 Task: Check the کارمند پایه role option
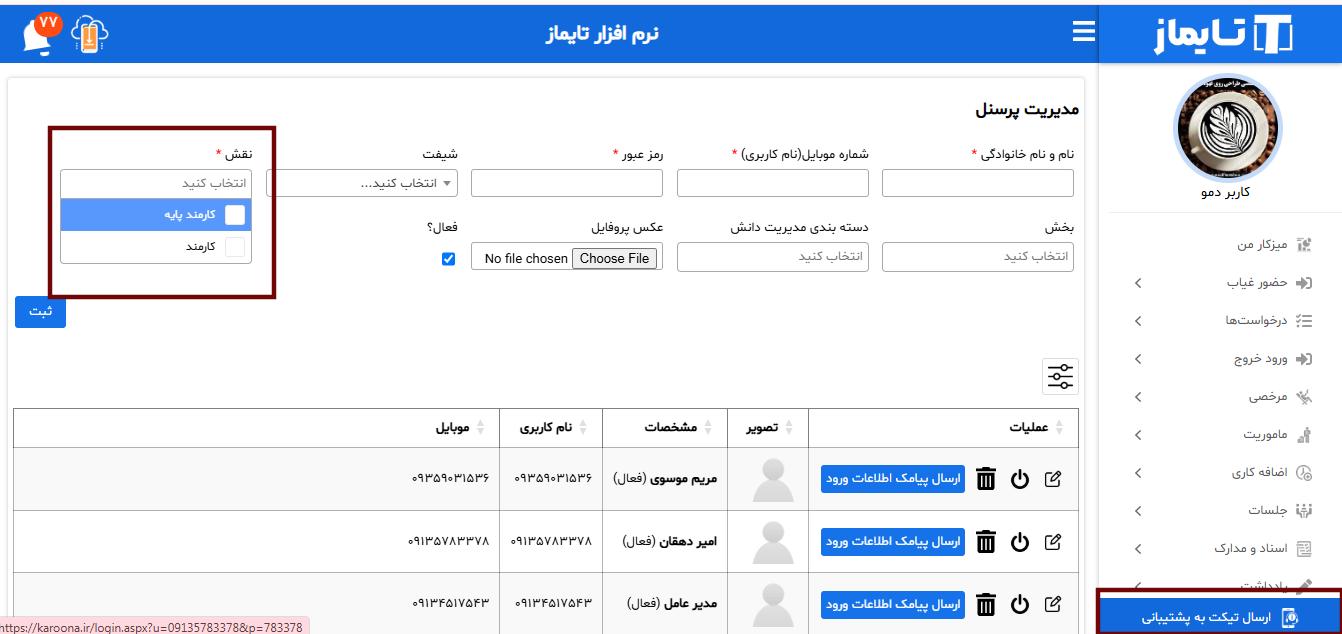[x=234, y=215]
